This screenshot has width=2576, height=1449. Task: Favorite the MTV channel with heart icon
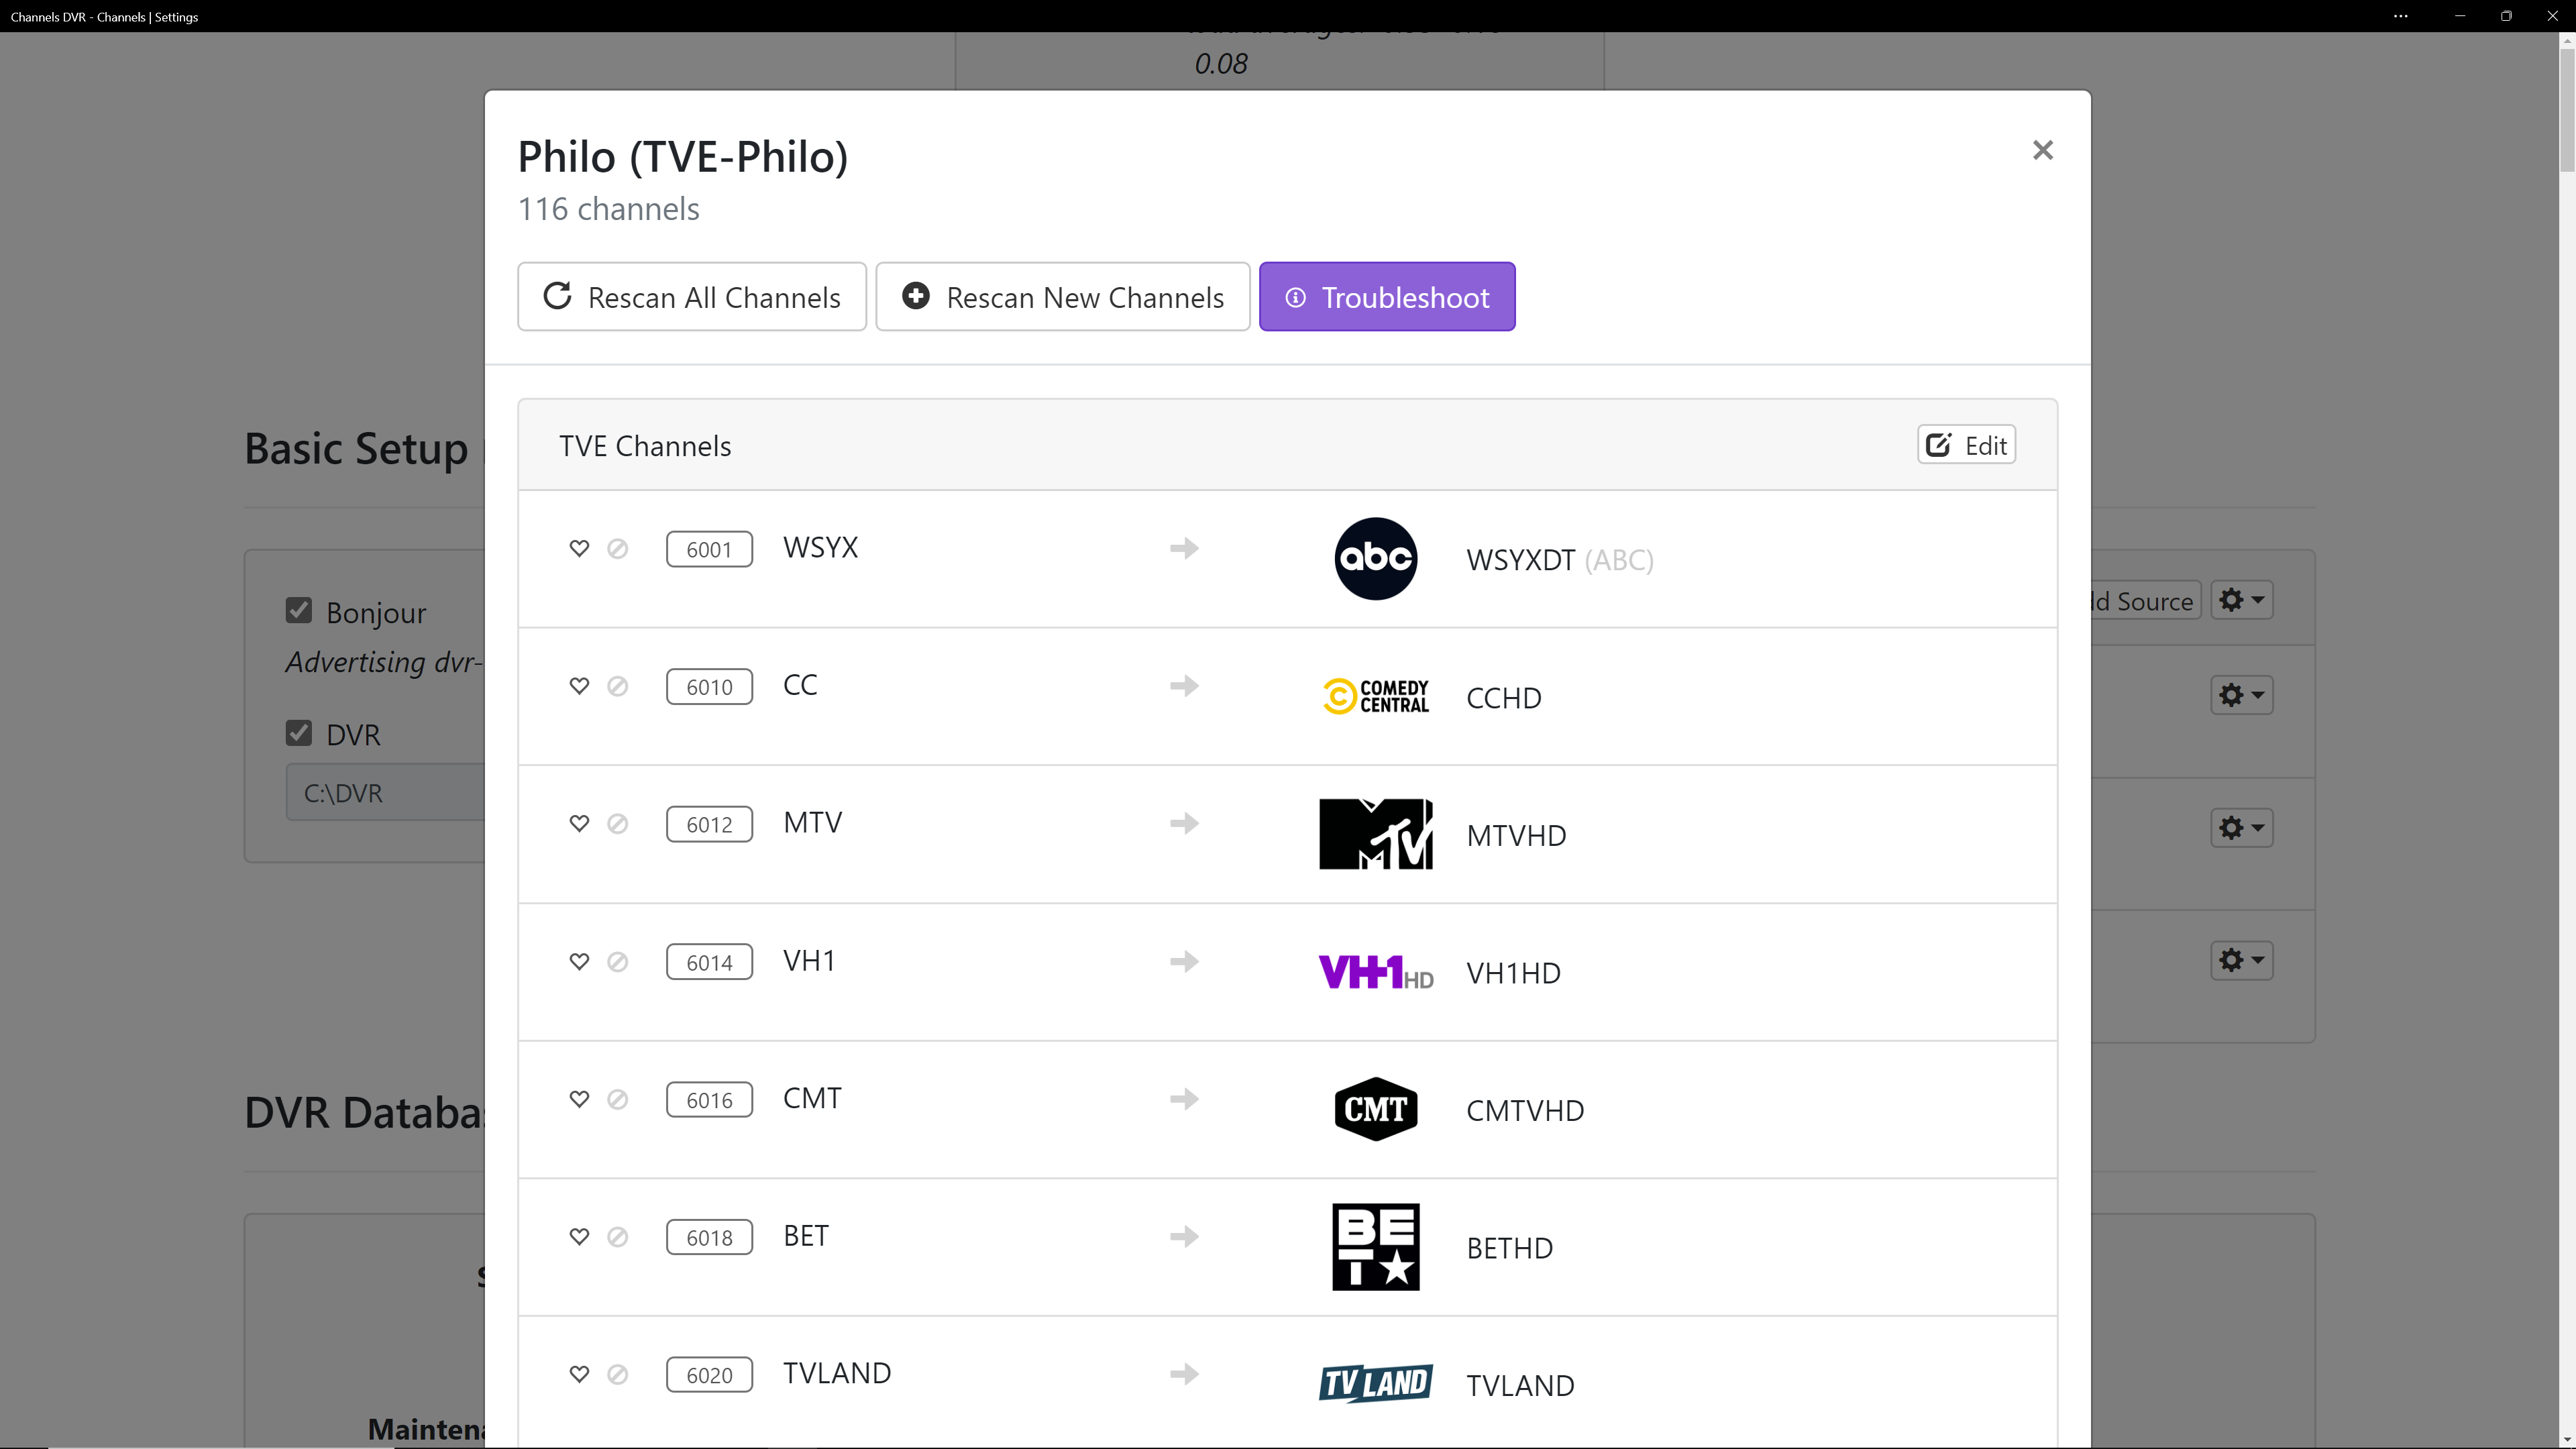tap(579, 823)
